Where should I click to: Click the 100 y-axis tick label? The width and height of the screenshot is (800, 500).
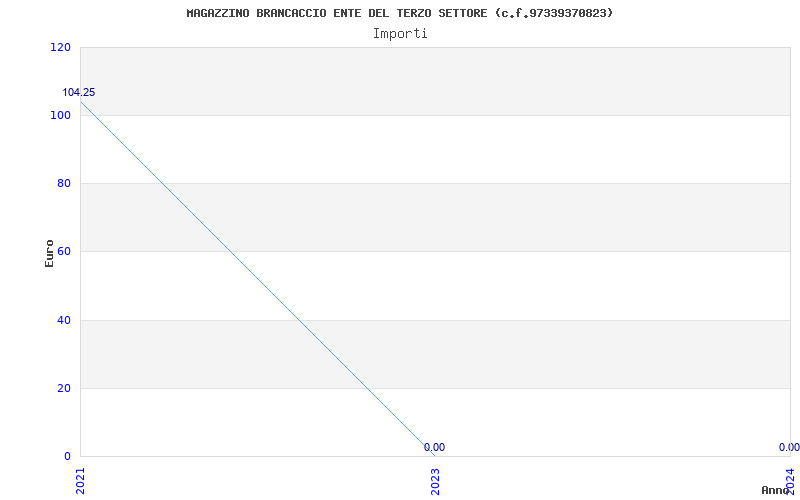click(x=60, y=115)
